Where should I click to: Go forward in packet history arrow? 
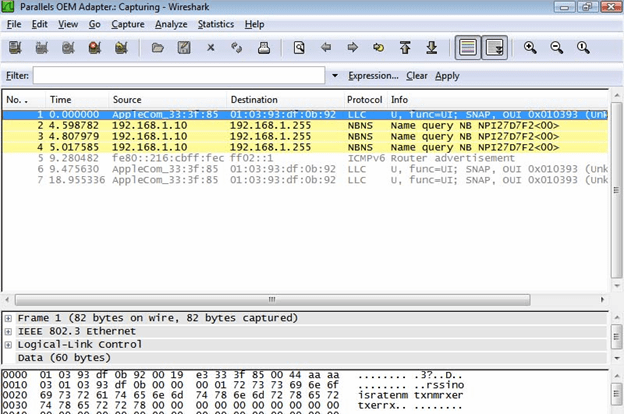tap(352, 48)
